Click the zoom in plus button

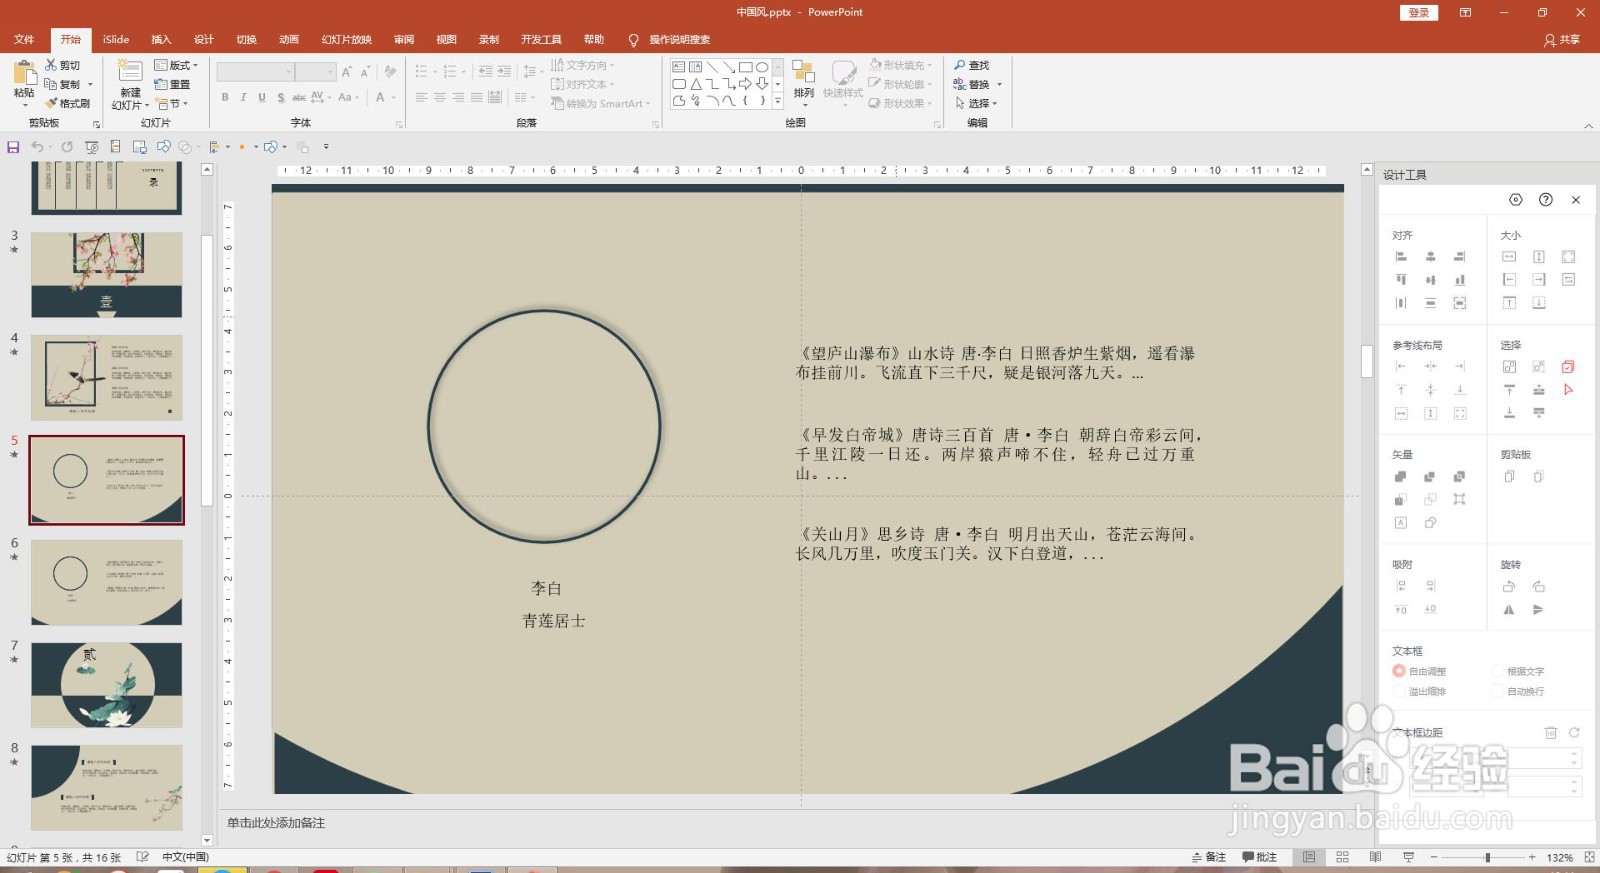pyautogui.click(x=1532, y=857)
